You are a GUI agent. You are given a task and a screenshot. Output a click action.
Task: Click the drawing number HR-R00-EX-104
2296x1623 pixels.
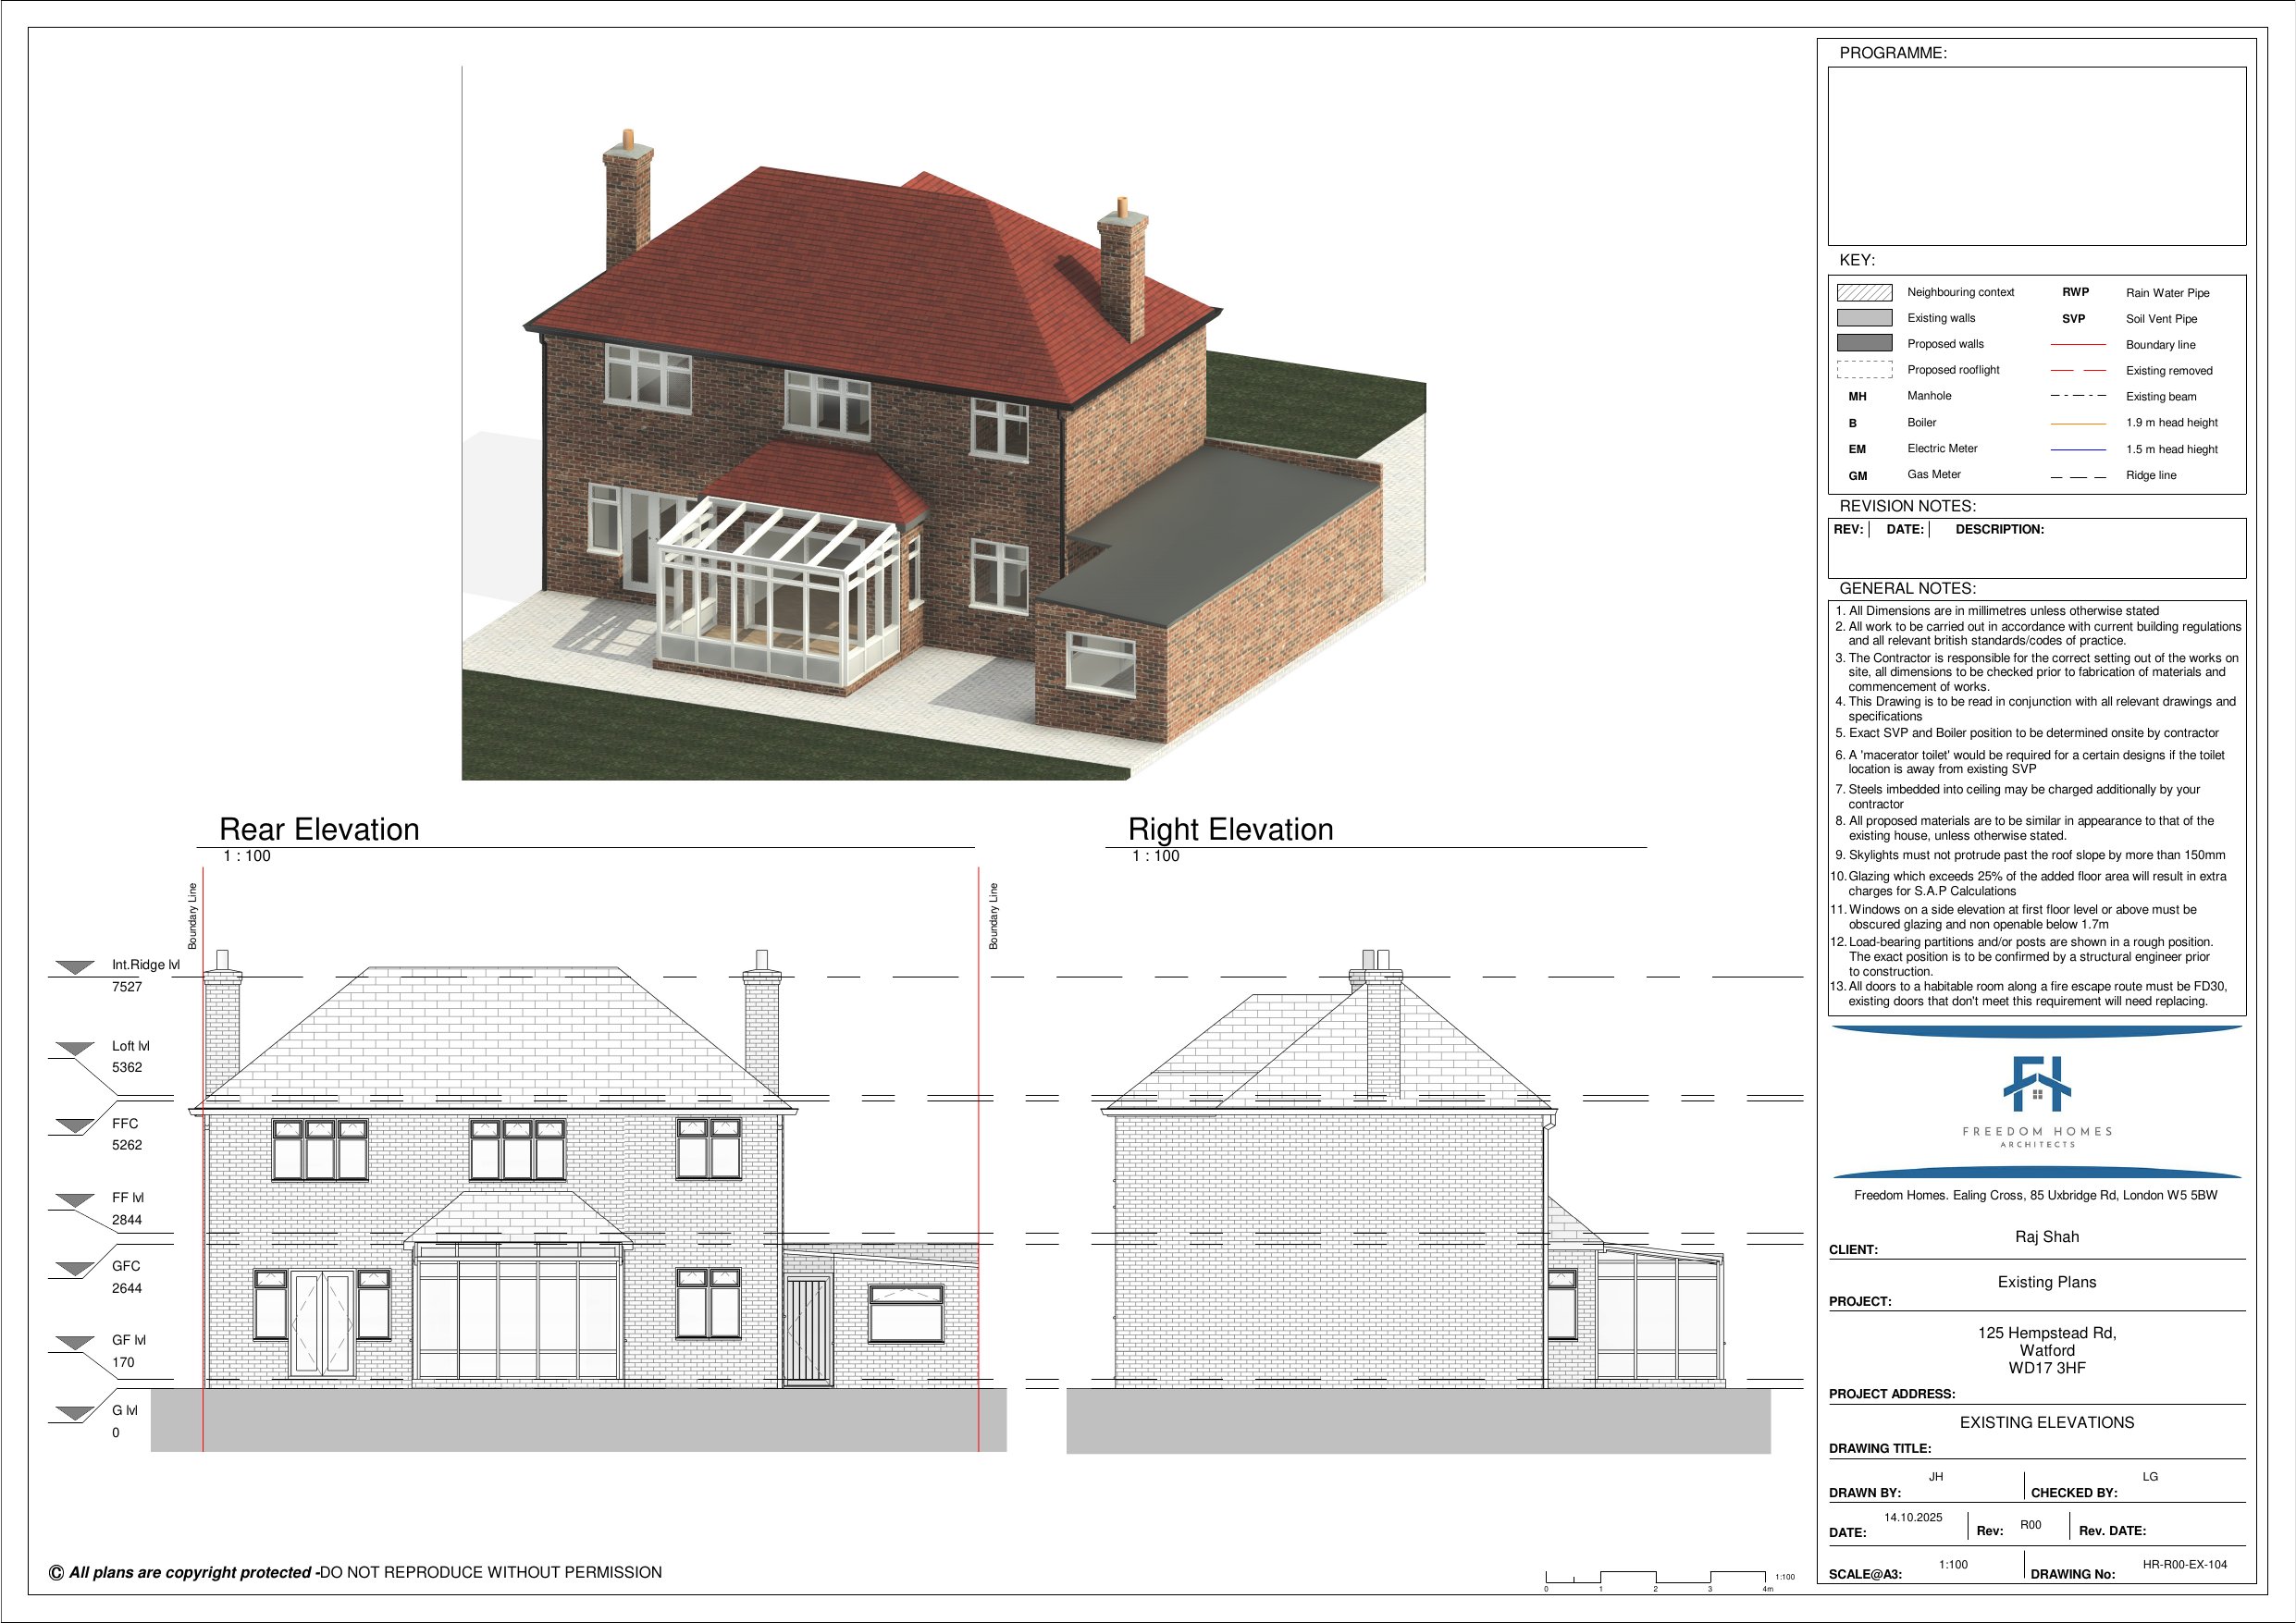point(2184,1565)
